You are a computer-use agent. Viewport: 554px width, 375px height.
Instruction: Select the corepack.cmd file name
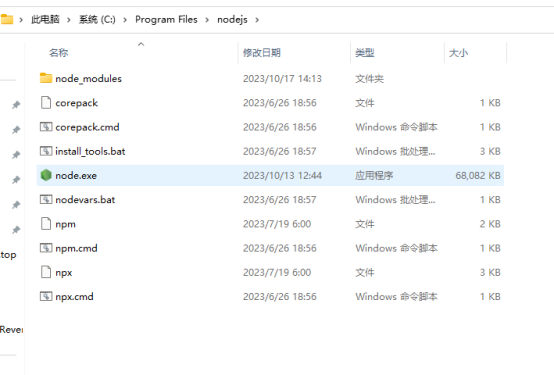pyautogui.click(x=87, y=127)
